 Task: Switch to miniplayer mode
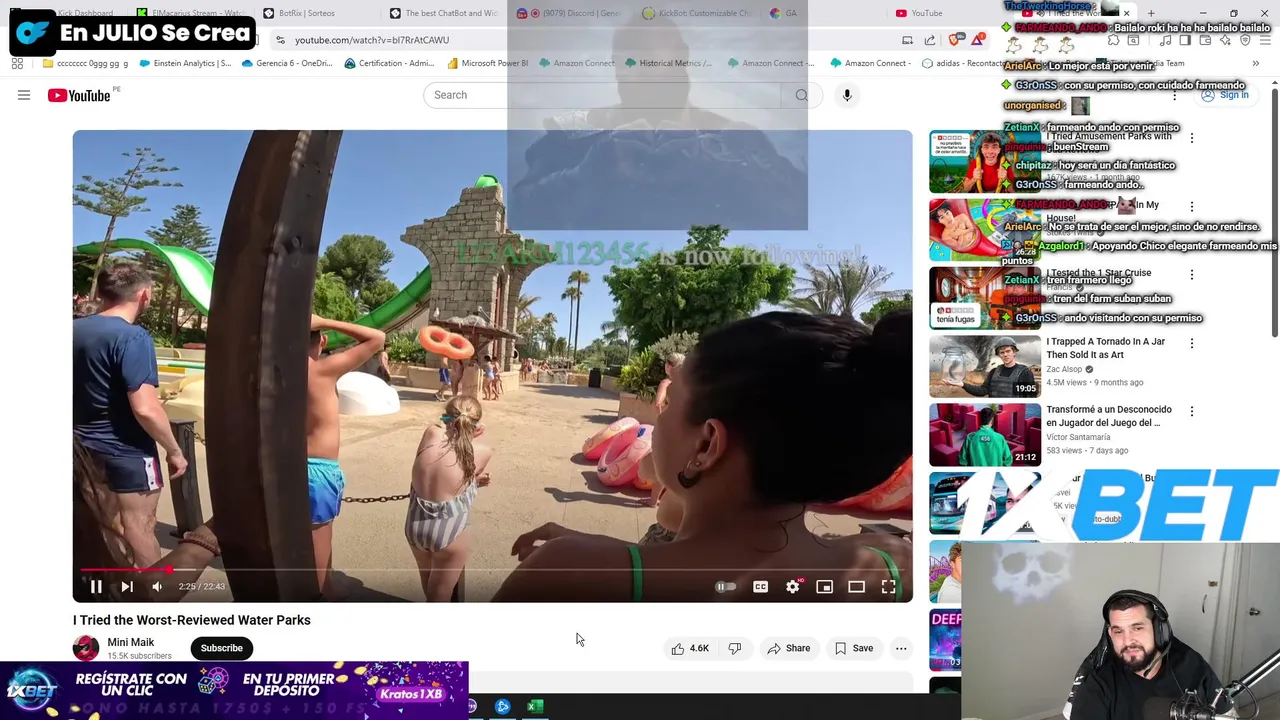coord(825,587)
